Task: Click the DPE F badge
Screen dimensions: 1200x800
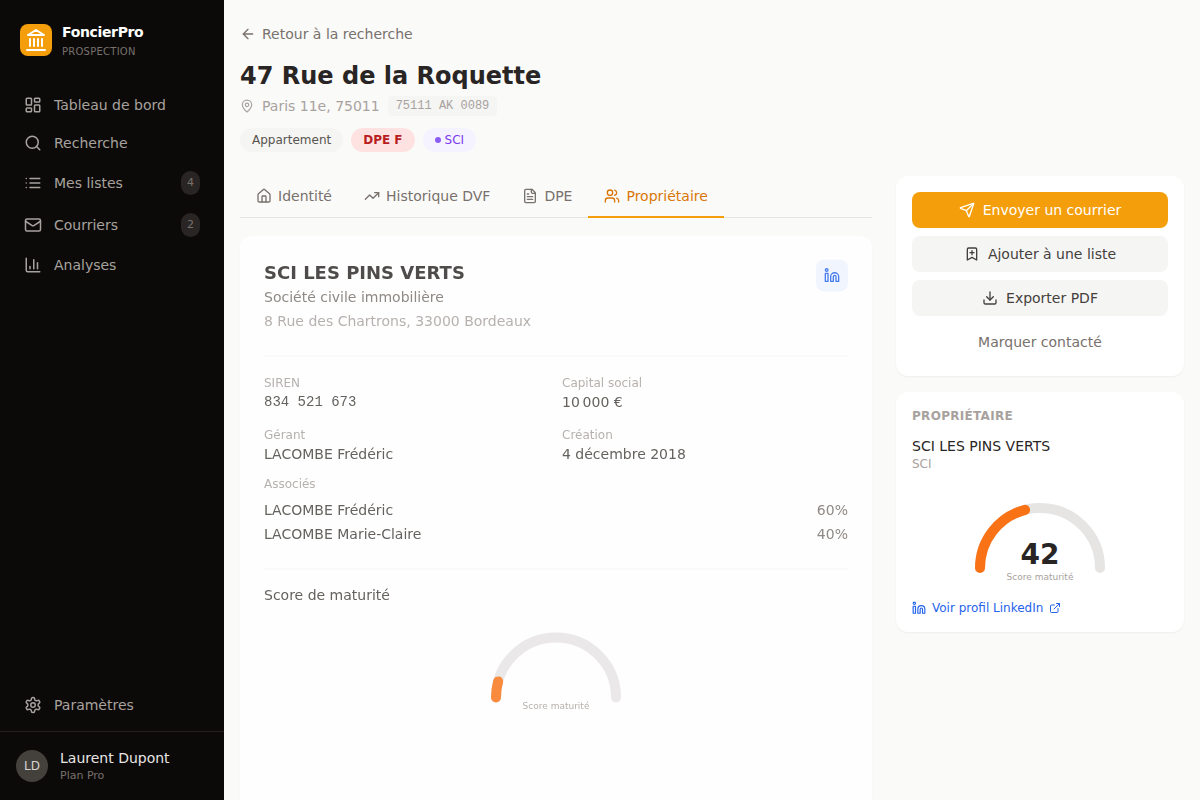Action: click(383, 140)
